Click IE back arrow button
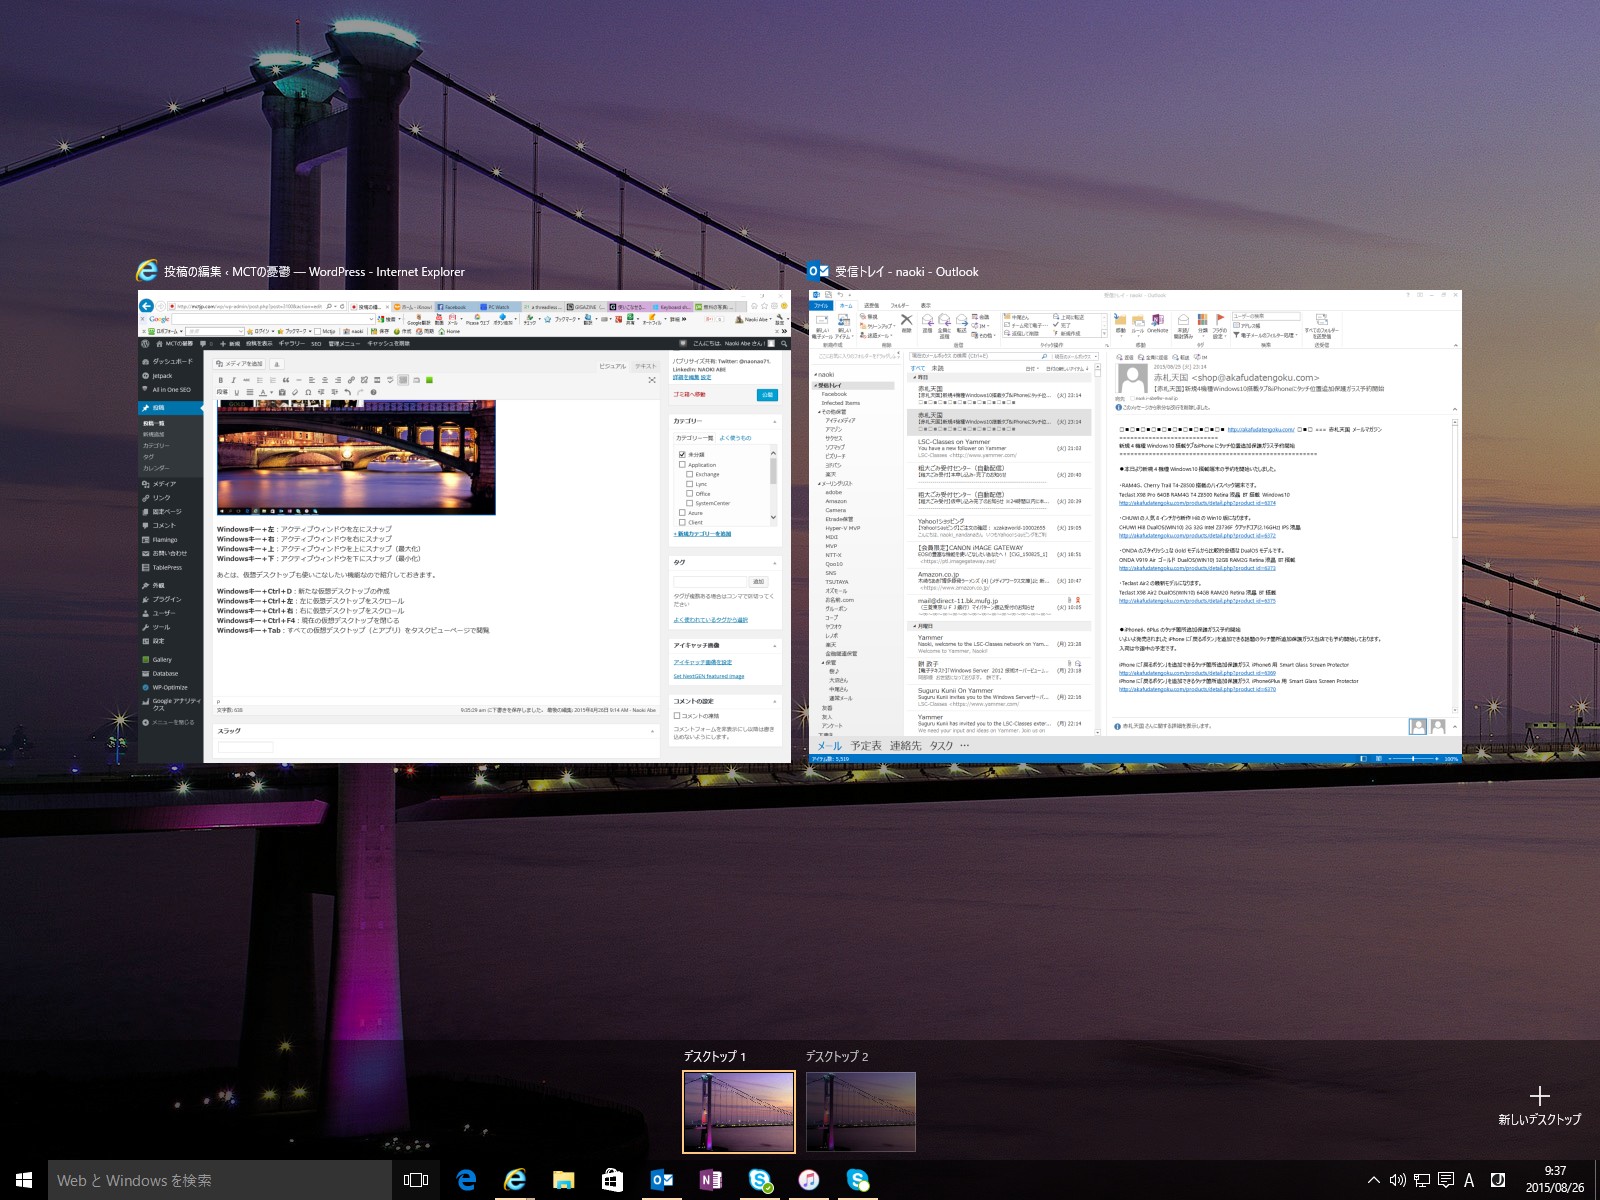1600x1200 pixels. 147,306
